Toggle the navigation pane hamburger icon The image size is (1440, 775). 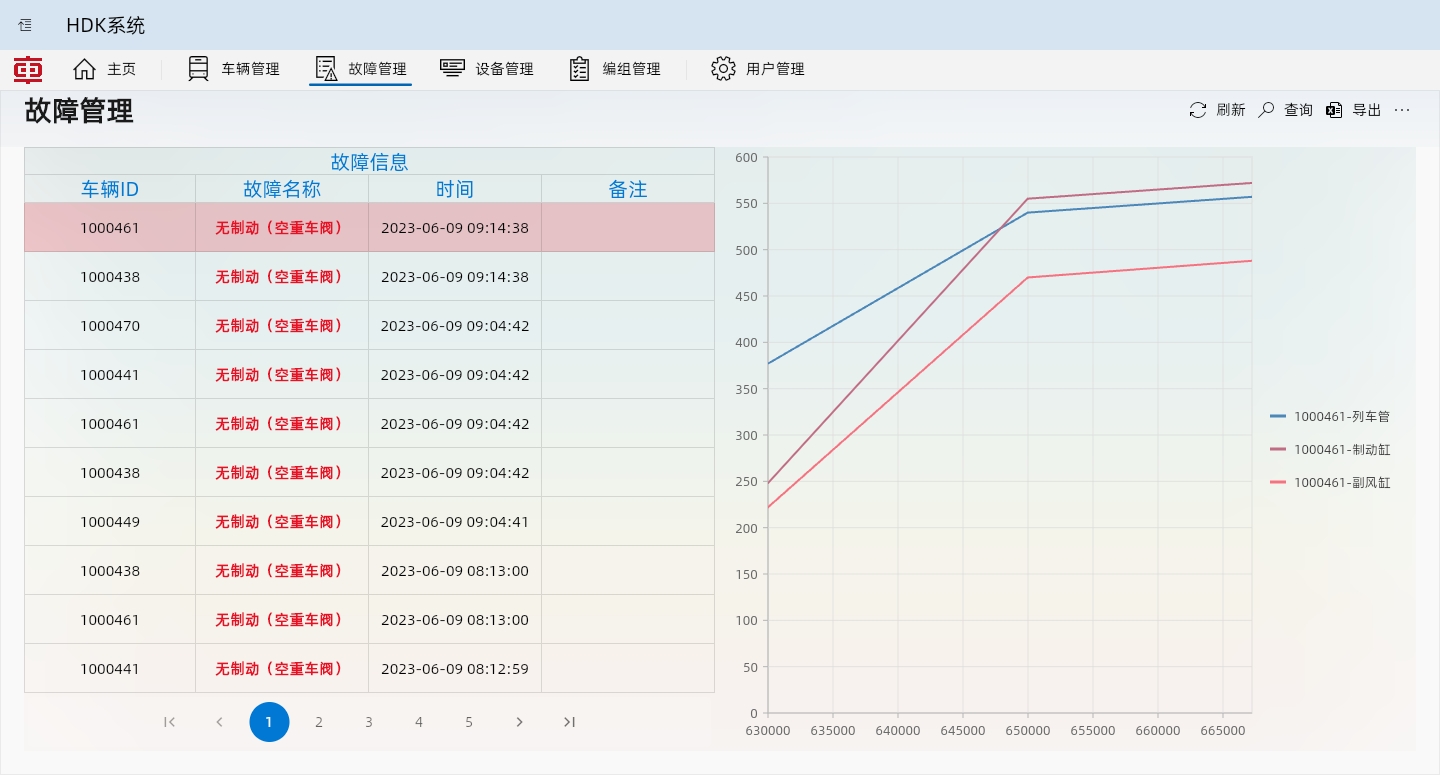click(25, 25)
